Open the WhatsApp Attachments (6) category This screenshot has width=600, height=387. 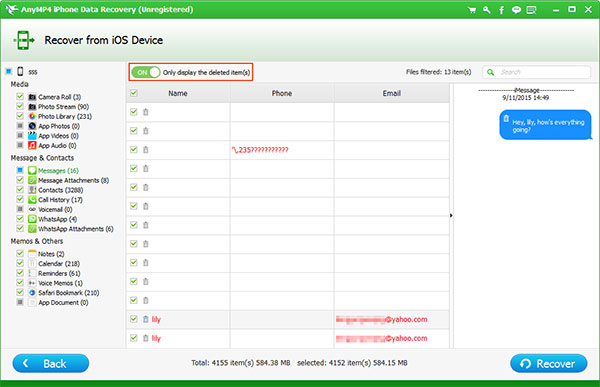click(x=76, y=229)
